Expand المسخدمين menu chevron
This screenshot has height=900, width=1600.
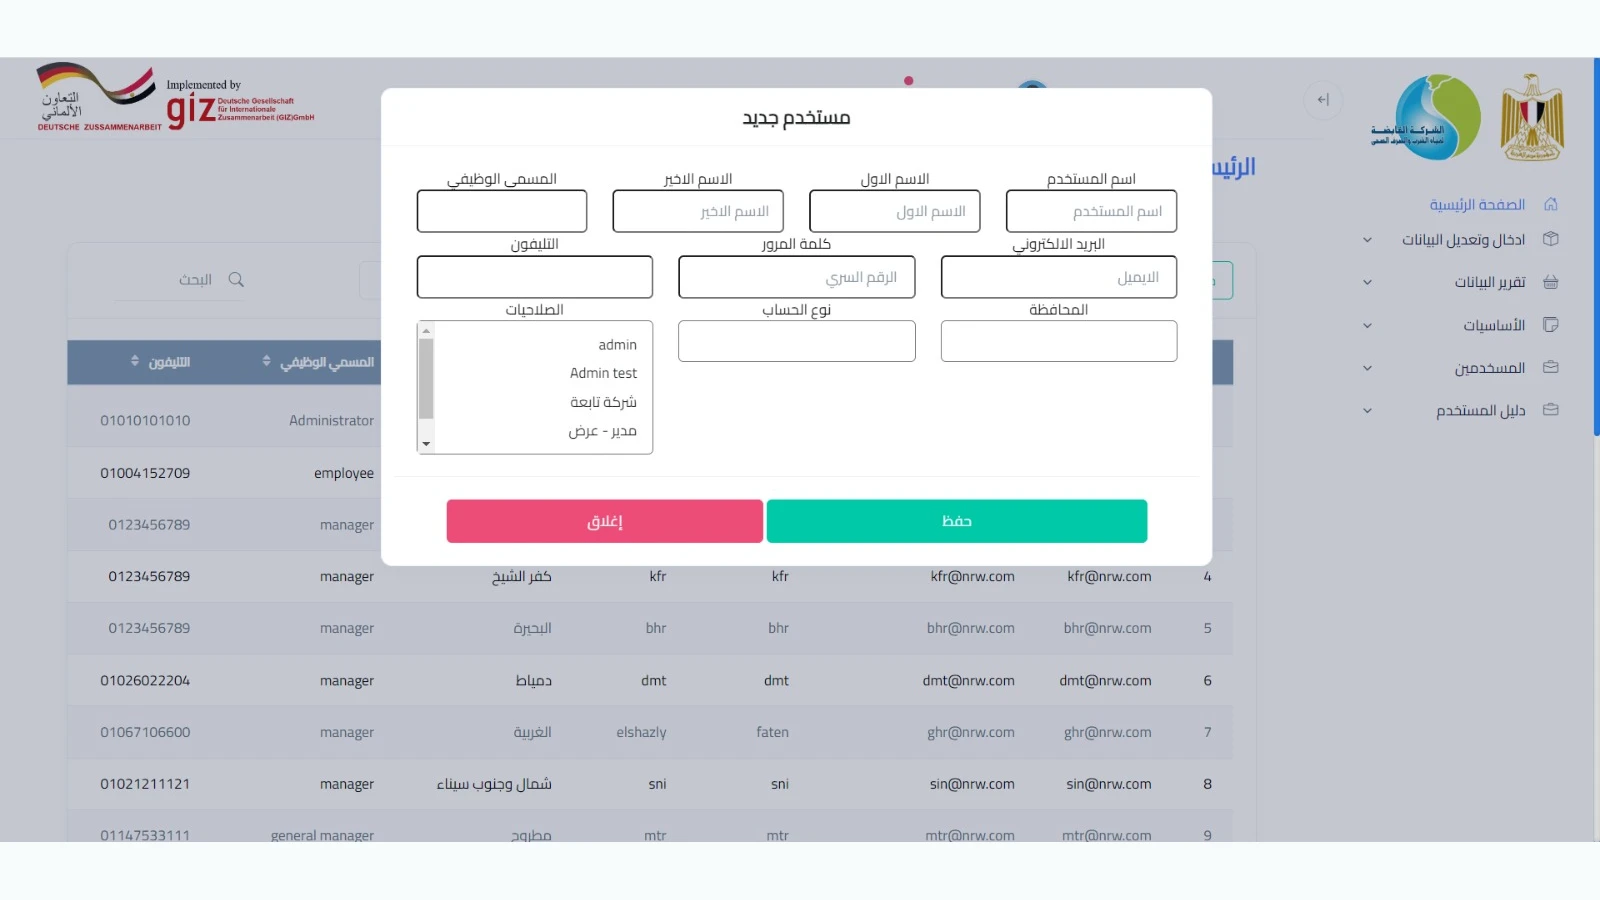(x=1367, y=368)
